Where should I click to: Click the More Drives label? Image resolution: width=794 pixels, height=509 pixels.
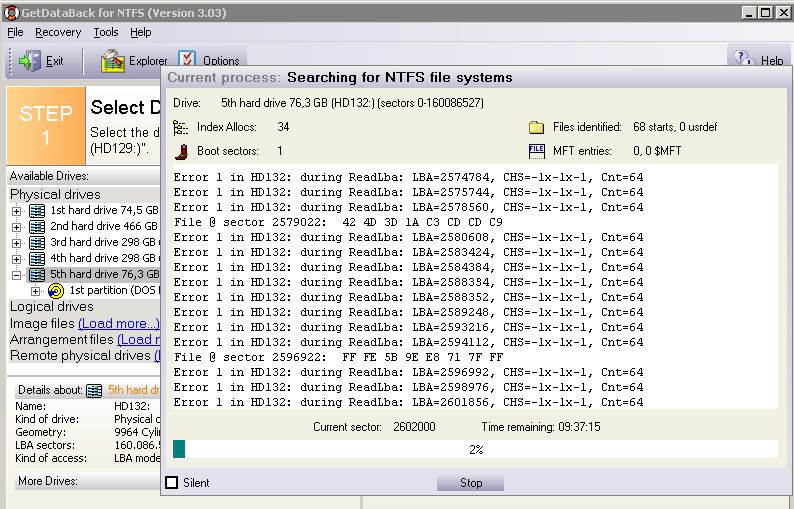[48, 481]
